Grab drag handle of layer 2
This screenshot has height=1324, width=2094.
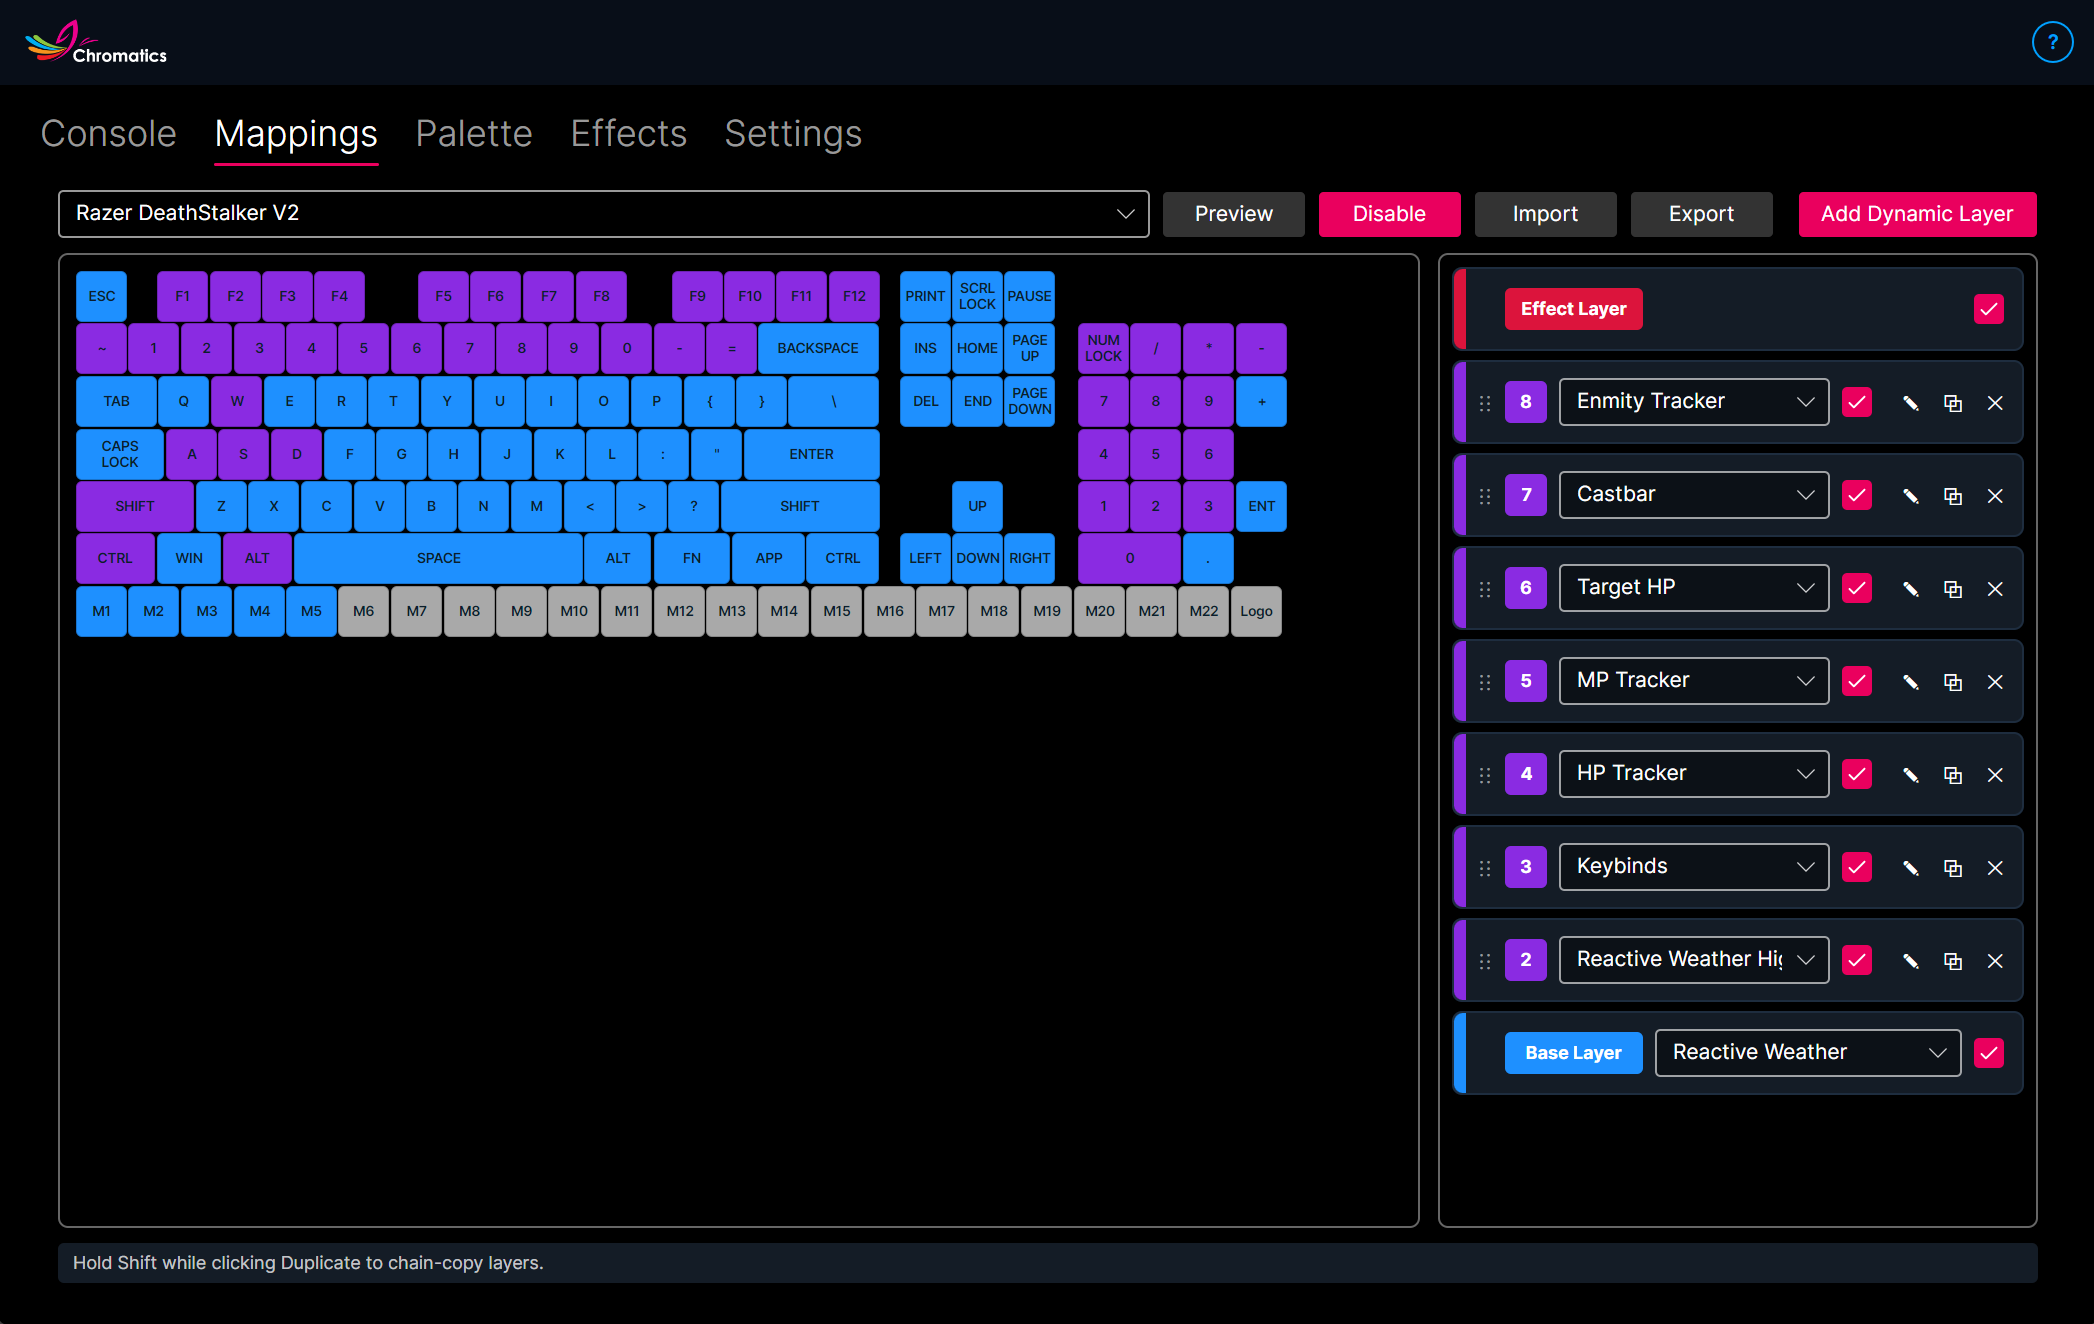[x=1485, y=961]
